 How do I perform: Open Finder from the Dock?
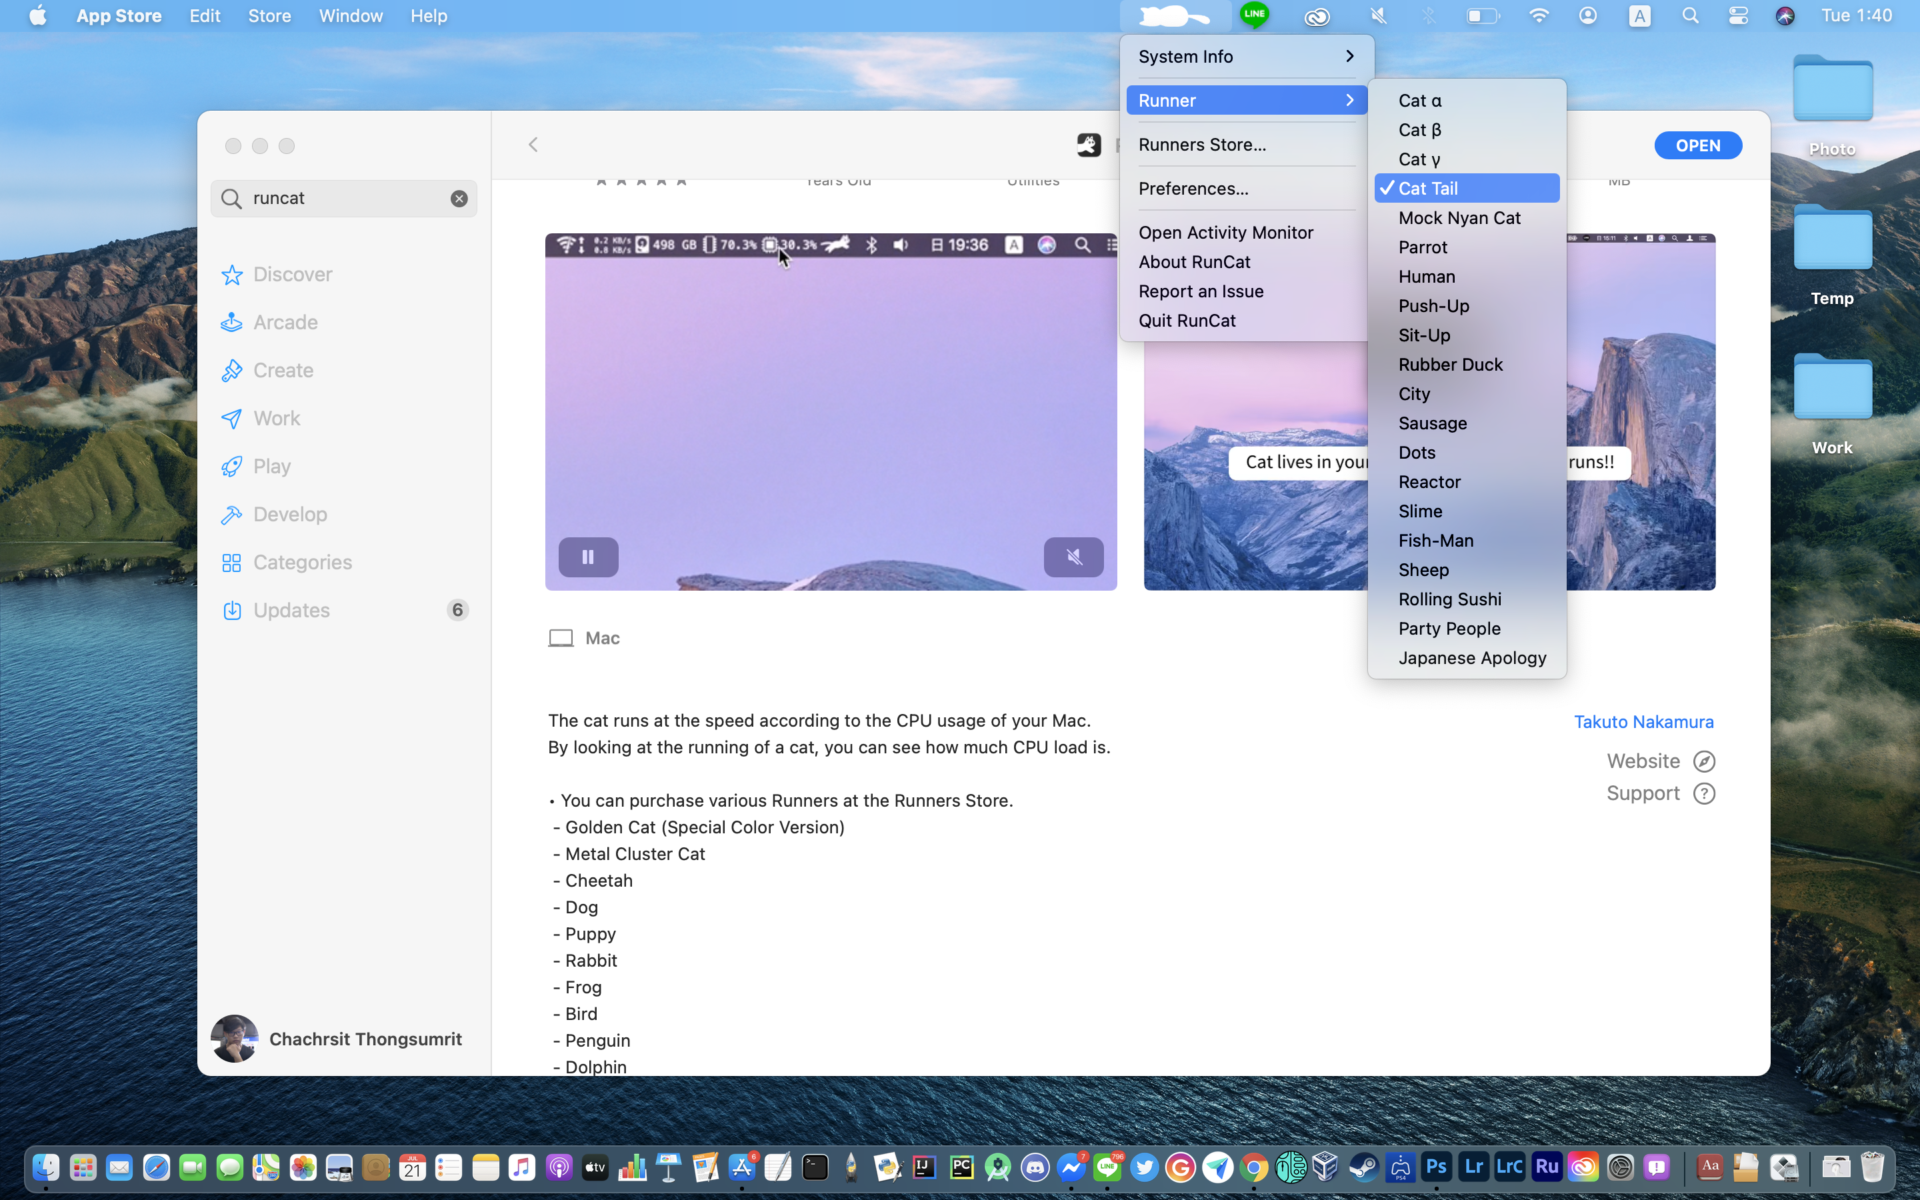click(46, 1167)
